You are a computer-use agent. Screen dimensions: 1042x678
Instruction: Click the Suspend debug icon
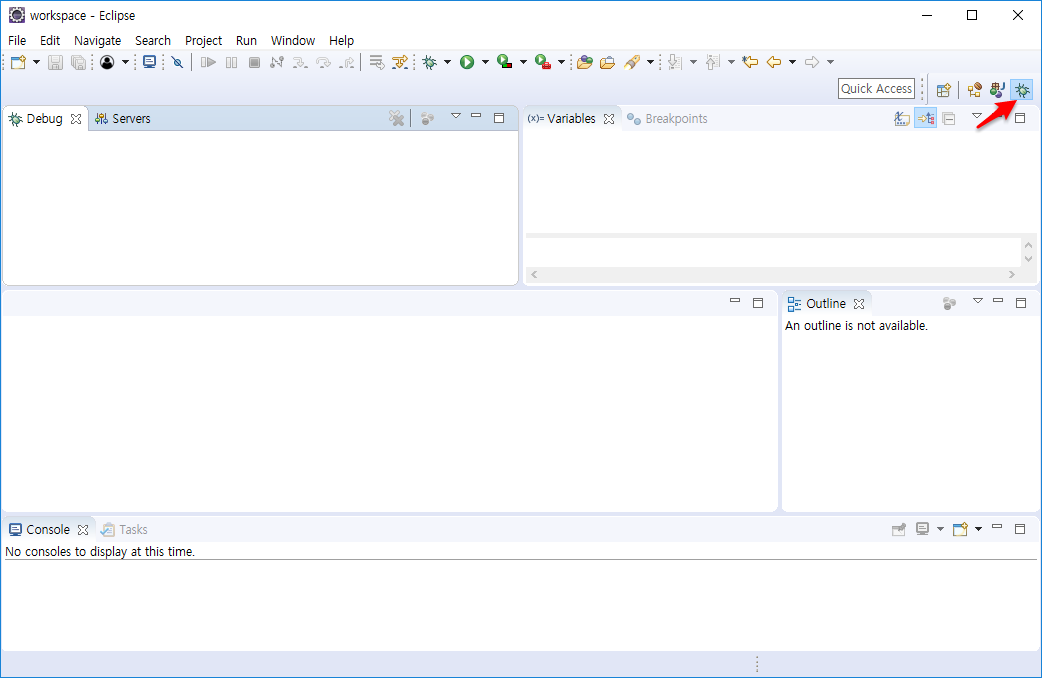click(231, 62)
